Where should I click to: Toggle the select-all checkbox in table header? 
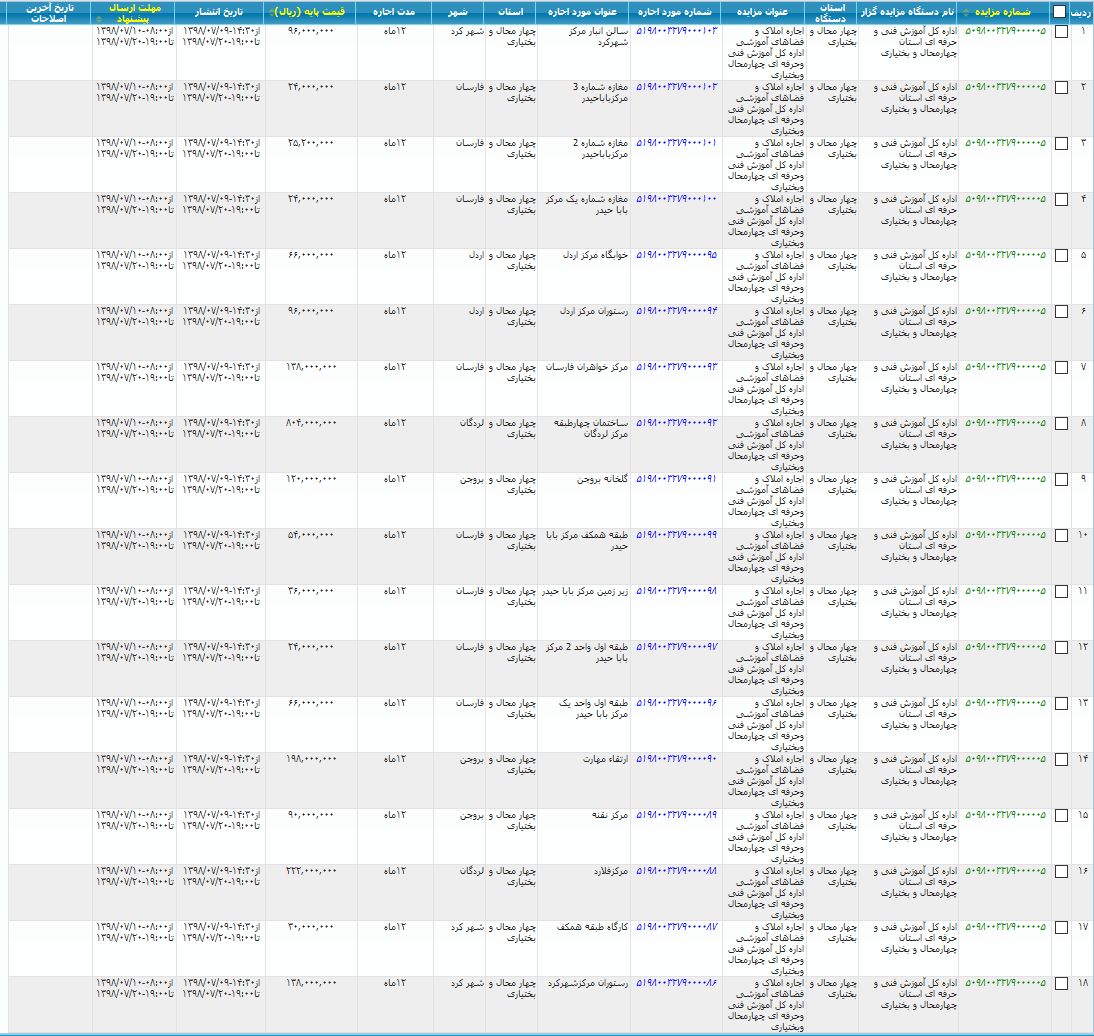(x=1059, y=12)
